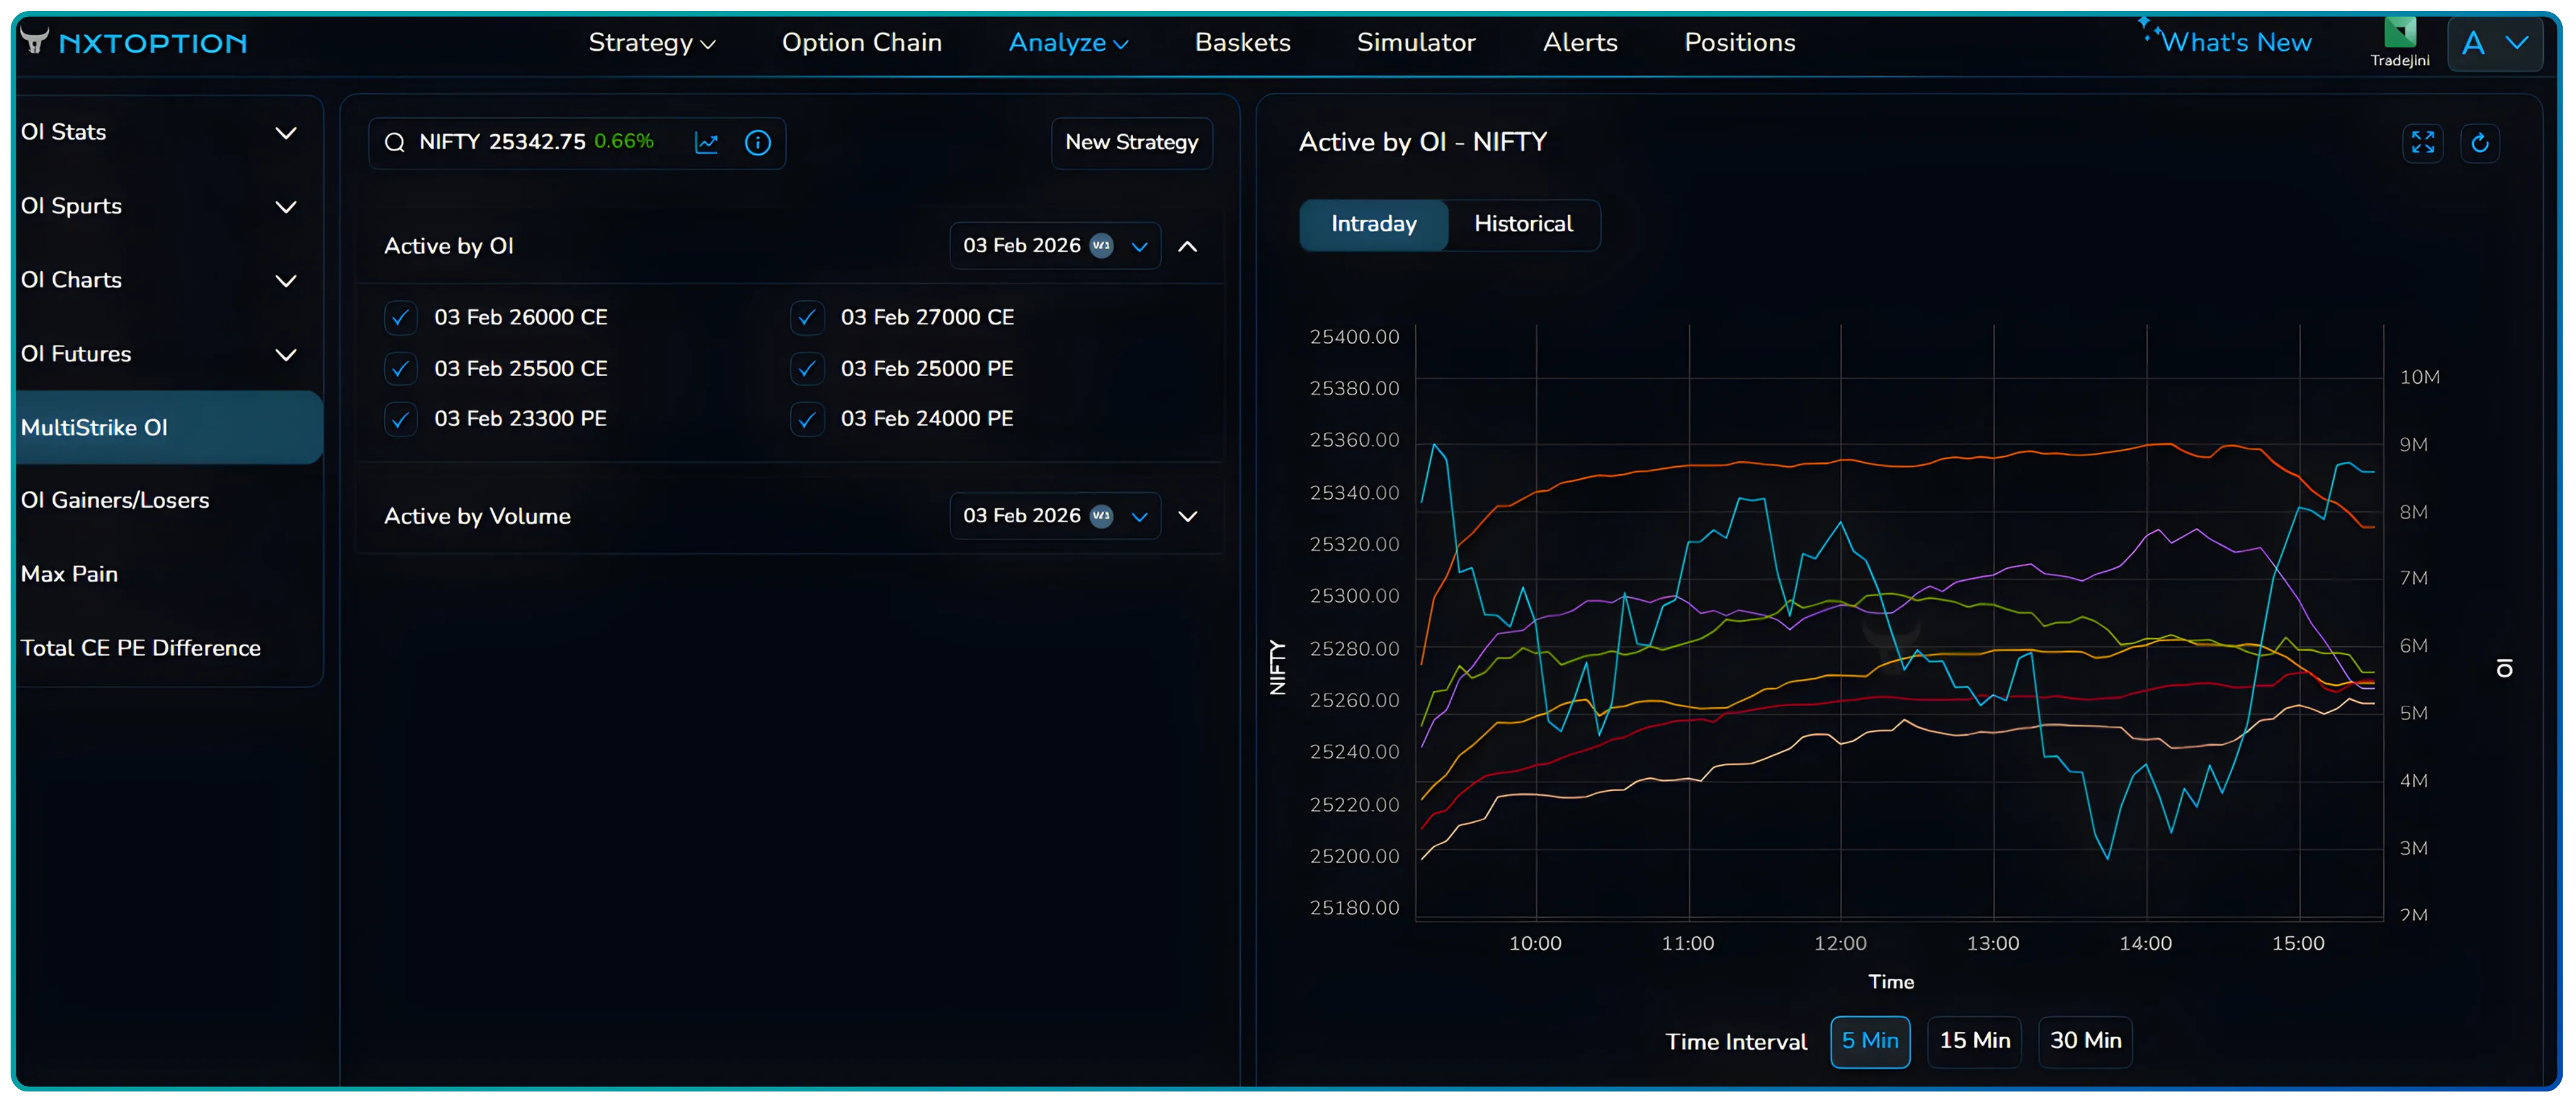Click the NXTOPTION bull logo
Viewport: 2576px width, 1096px height.
point(35,41)
